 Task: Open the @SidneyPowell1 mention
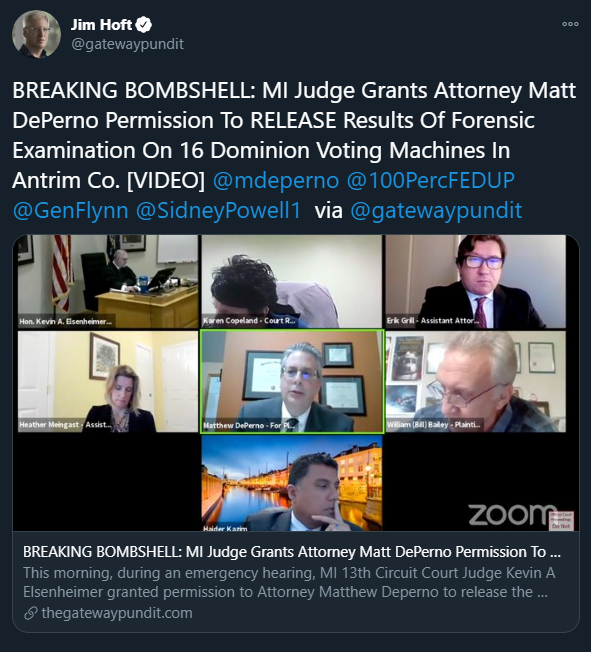pyautogui.click(x=218, y=210)
